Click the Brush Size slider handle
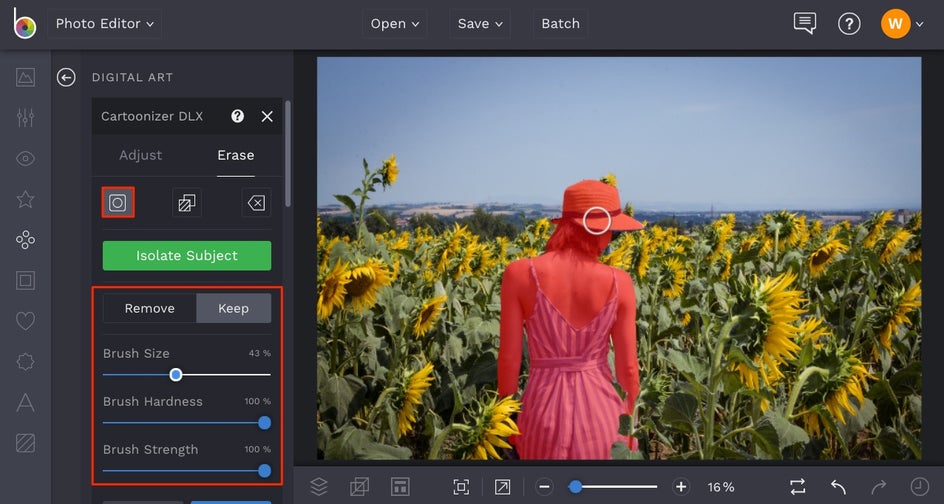 tap(176, 375)
